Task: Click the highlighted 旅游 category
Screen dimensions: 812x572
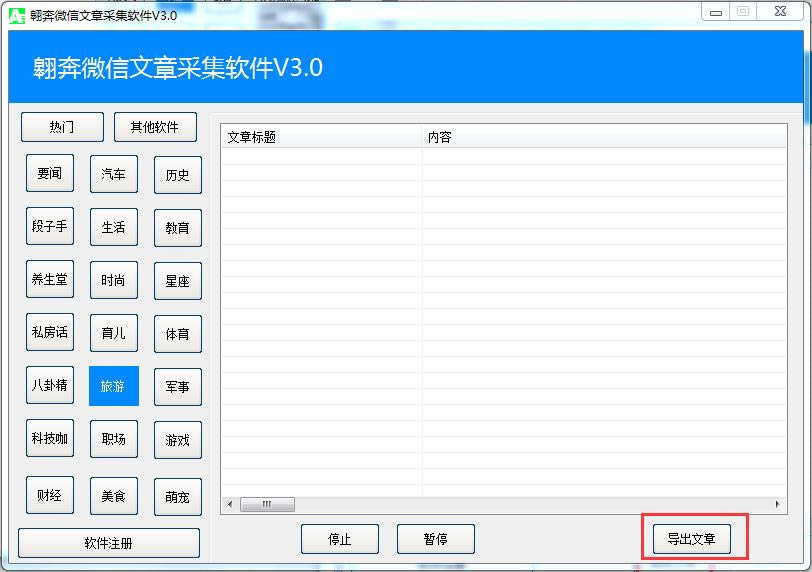Action: click(x=113, y=386)
